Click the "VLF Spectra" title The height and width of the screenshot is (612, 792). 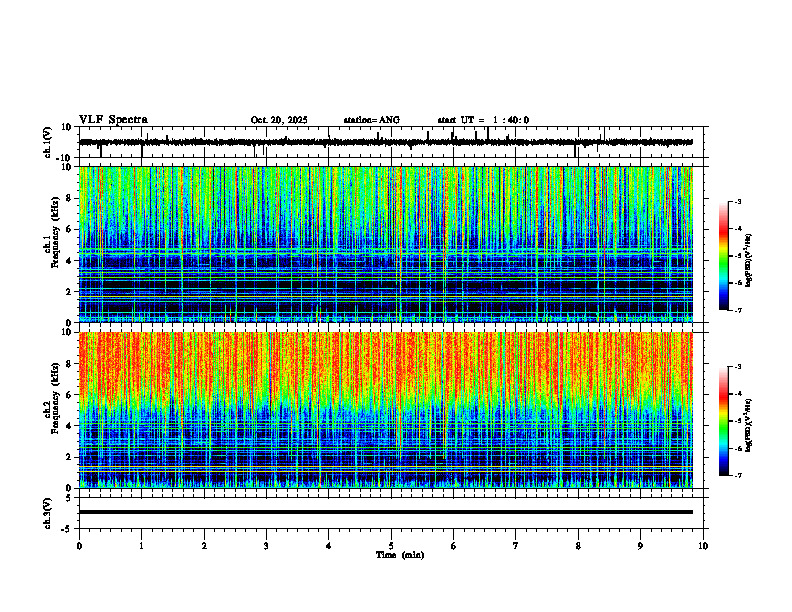113,120
